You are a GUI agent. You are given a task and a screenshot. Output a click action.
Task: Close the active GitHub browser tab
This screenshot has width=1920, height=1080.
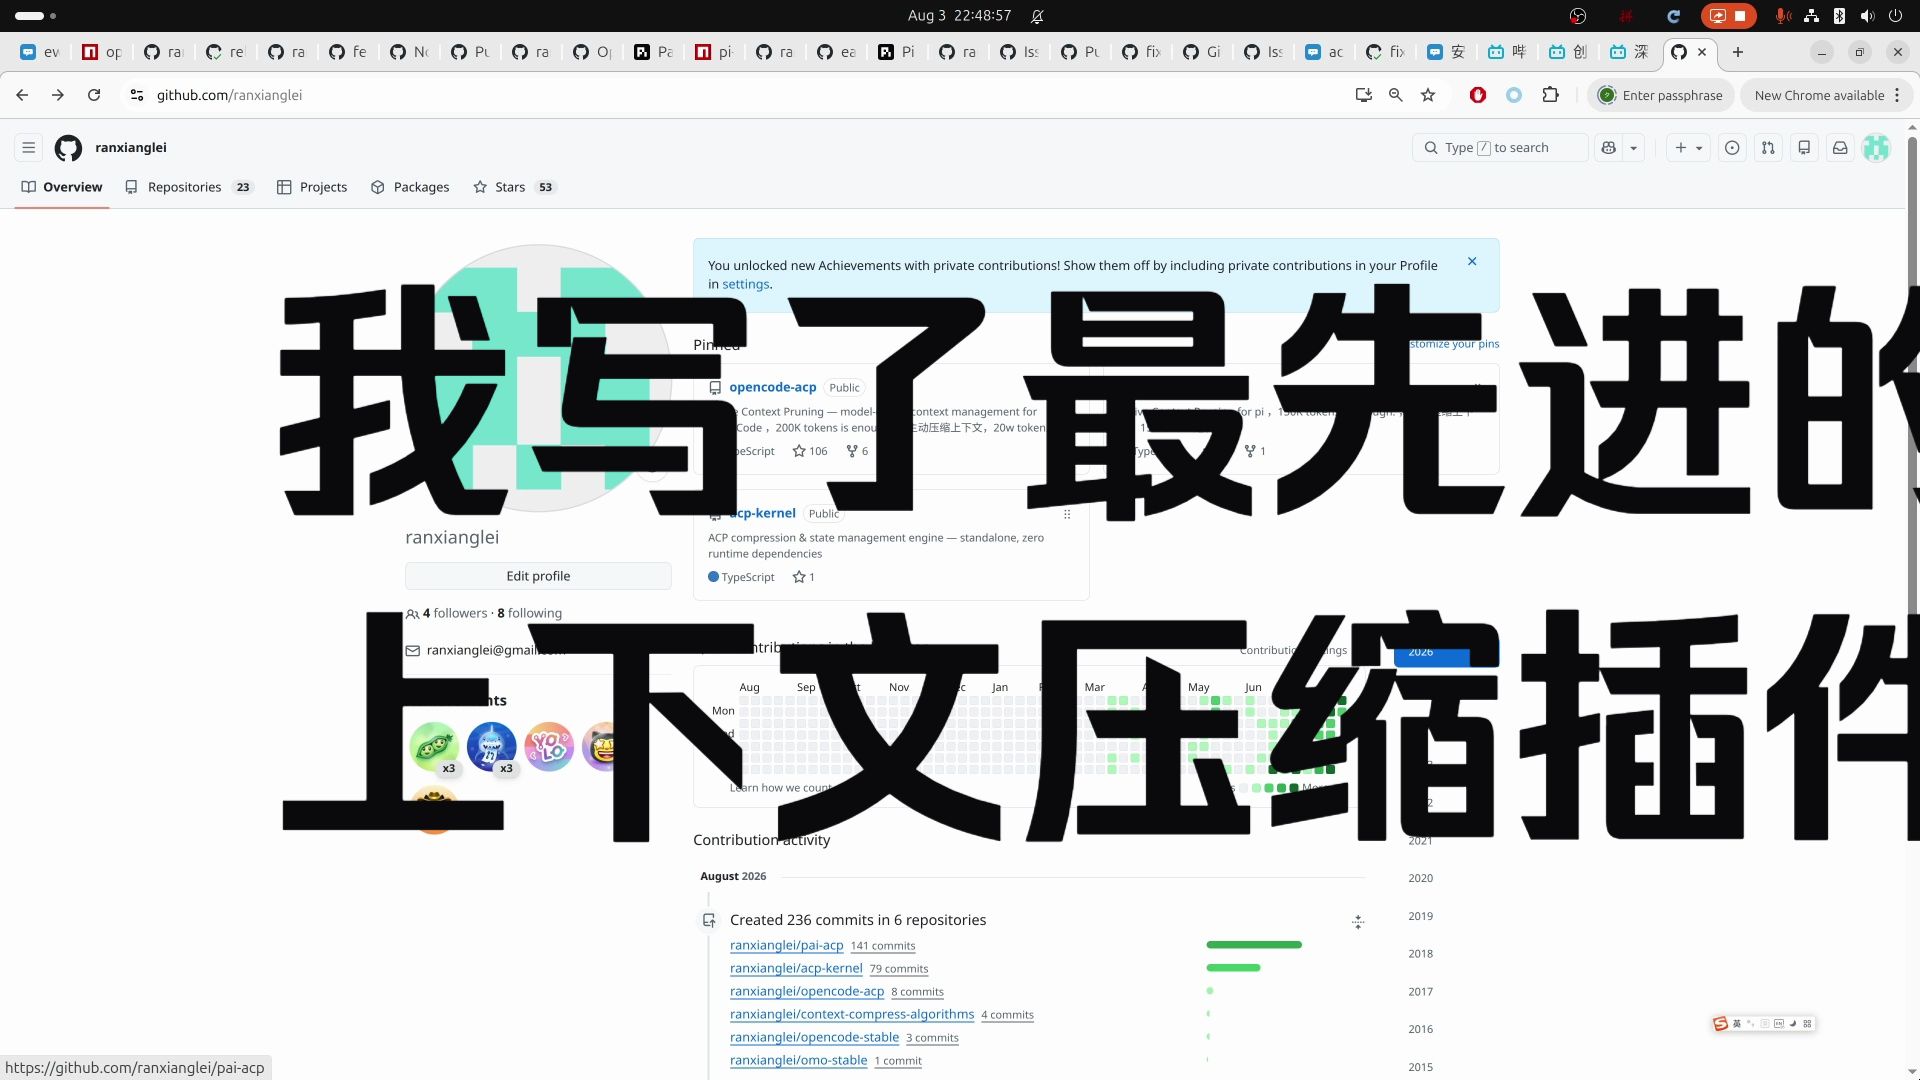click(x=1702, y=52)
